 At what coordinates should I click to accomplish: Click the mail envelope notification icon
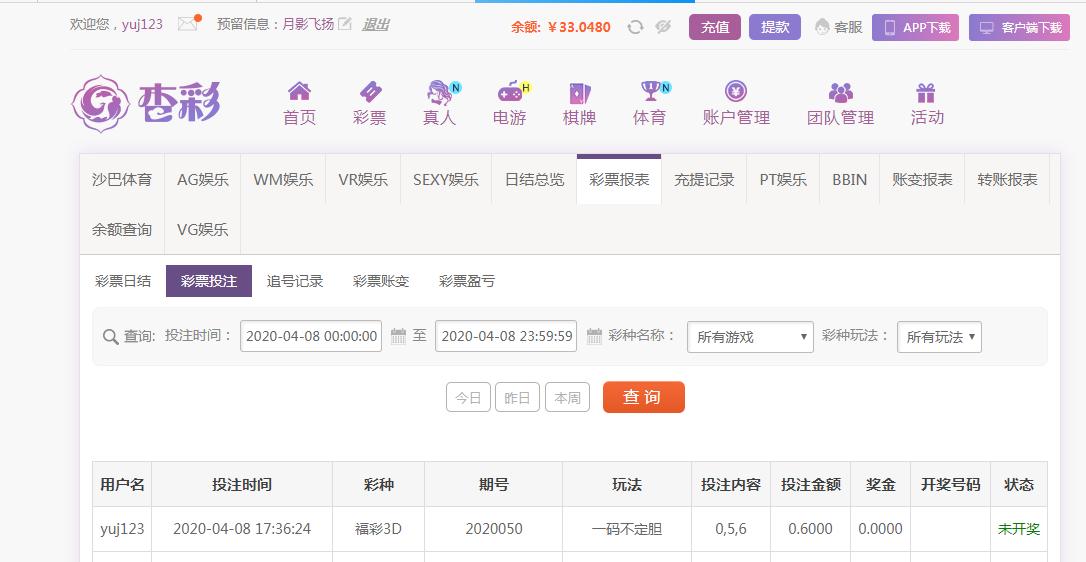click(x=187, y=25)
